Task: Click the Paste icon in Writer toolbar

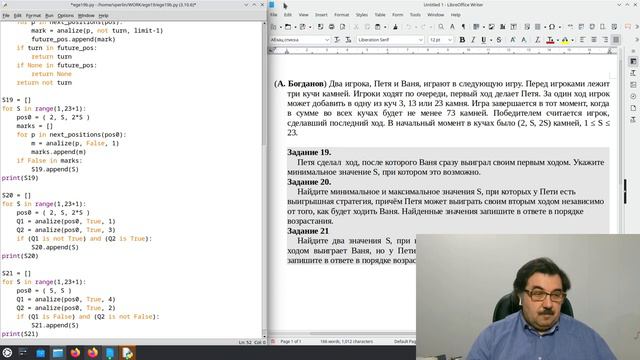Action: click(x=378, y=27)
